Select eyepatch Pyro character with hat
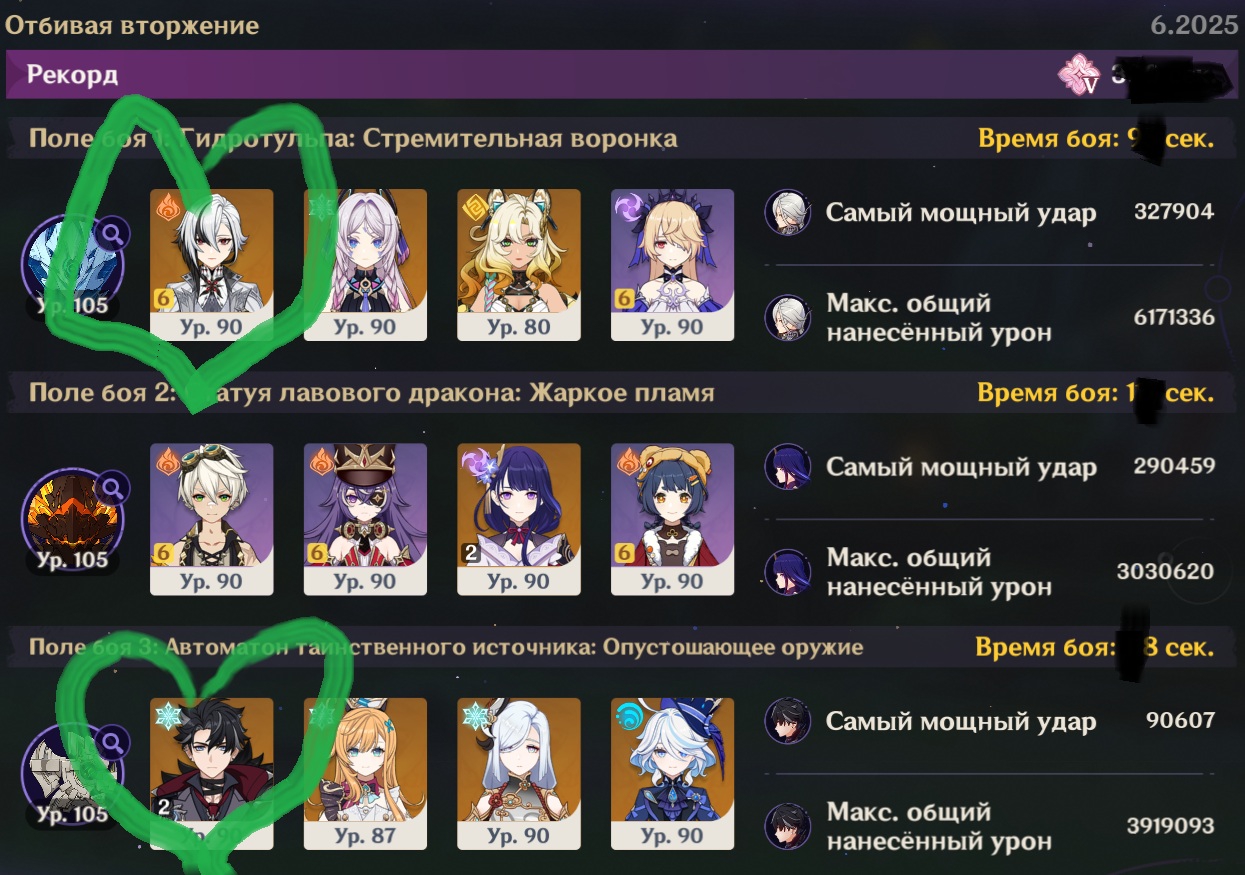 click(365, 520)
